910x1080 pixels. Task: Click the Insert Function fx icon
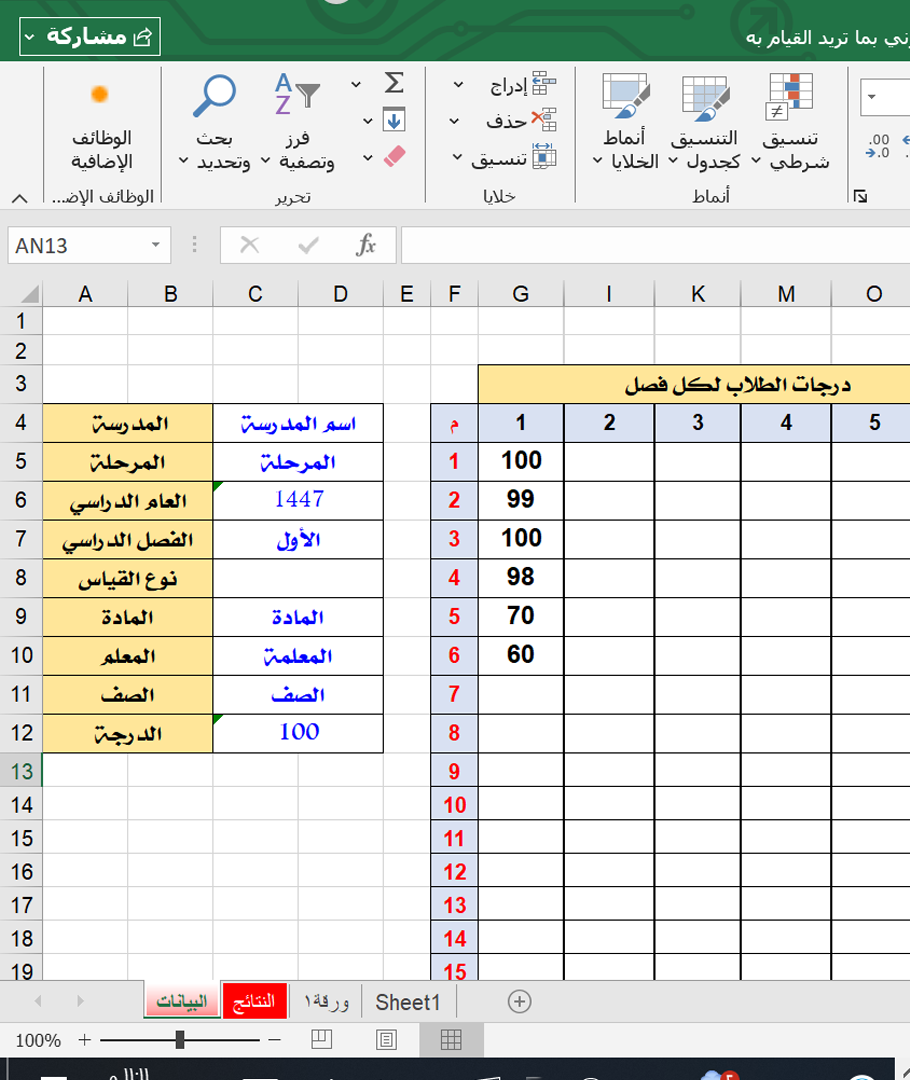tap(366, 245)
